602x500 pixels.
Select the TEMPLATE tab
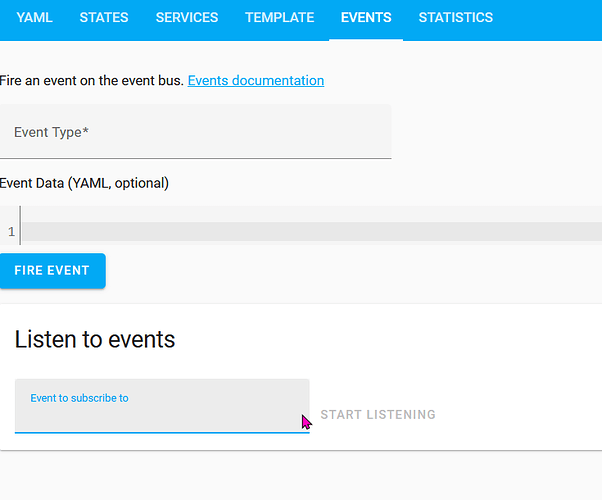[279, 18]
